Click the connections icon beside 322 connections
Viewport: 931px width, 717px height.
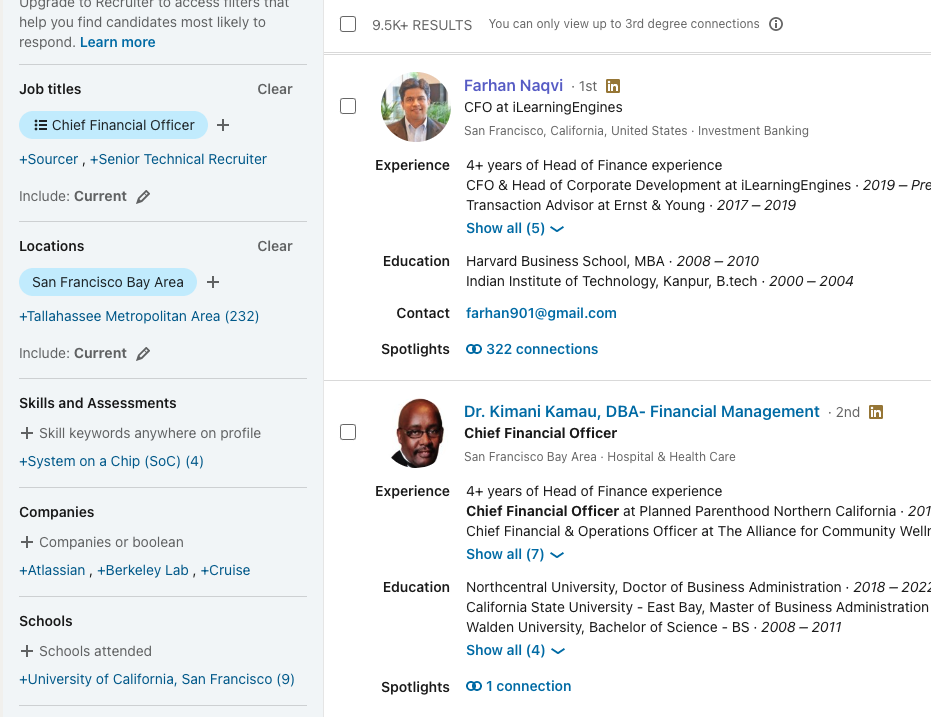click(x=474, y=349)
